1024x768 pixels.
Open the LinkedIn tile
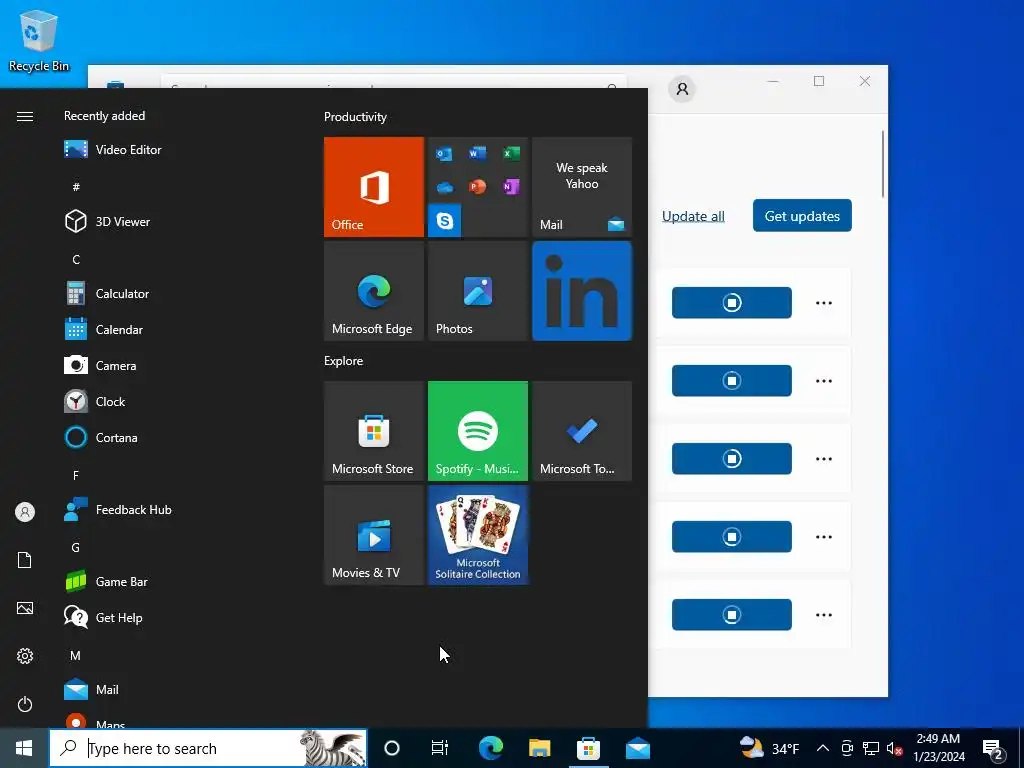582,291
